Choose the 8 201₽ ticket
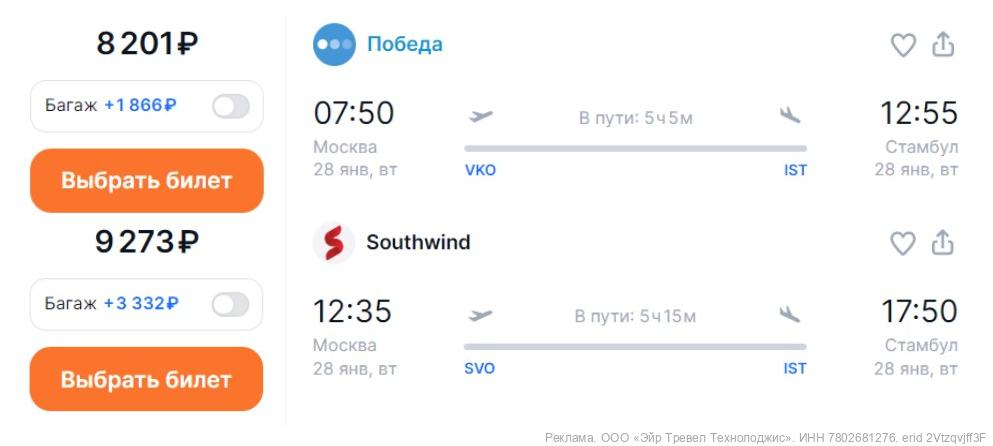993x446 pixels. click(146, 181)
